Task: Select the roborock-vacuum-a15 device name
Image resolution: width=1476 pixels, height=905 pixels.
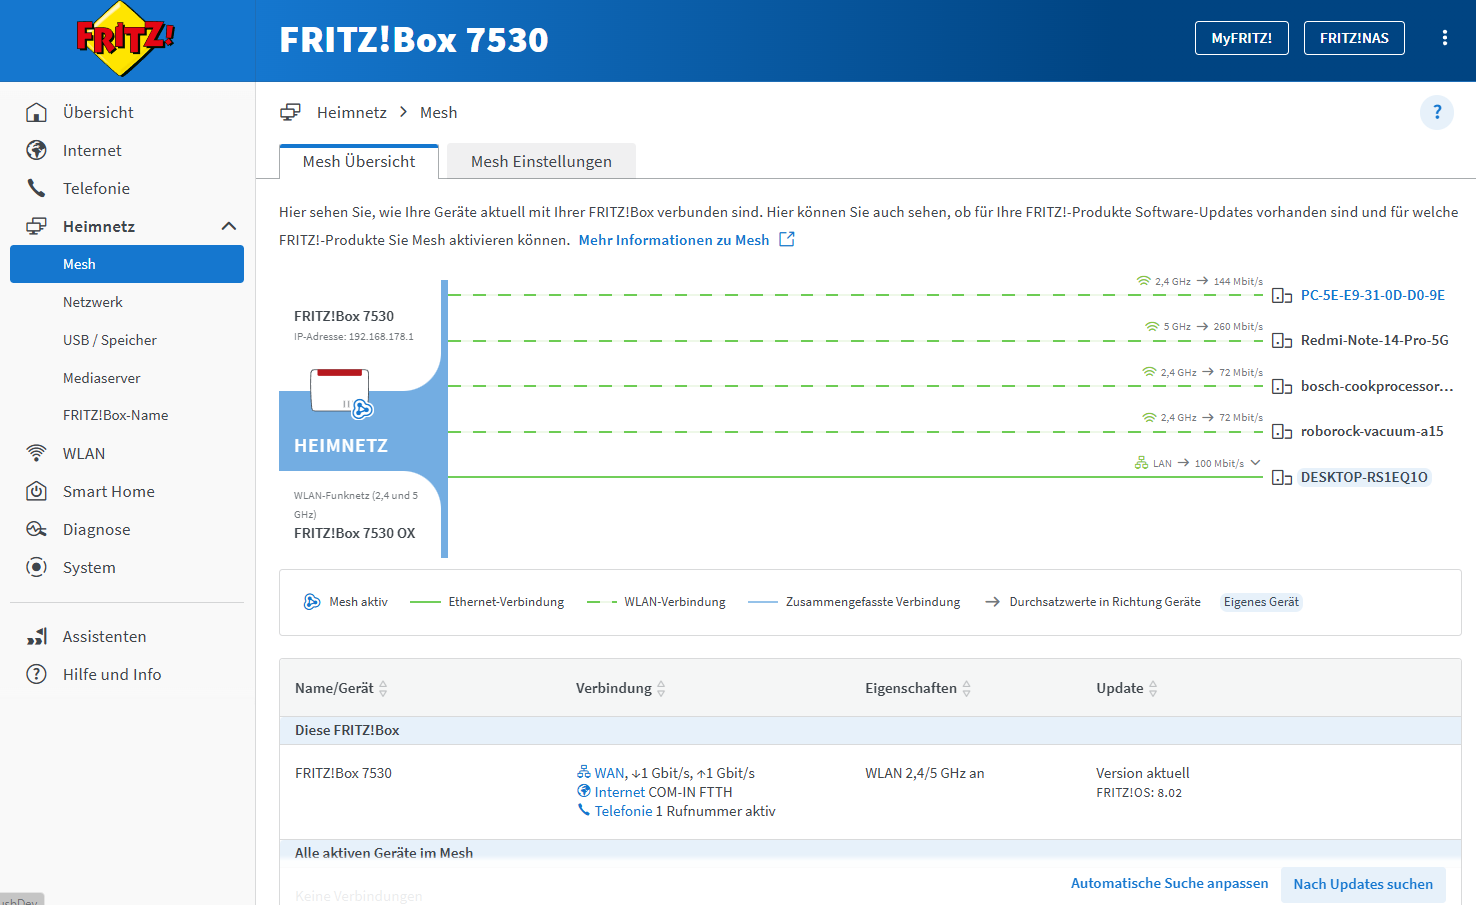Action: tap(1372, 431)
